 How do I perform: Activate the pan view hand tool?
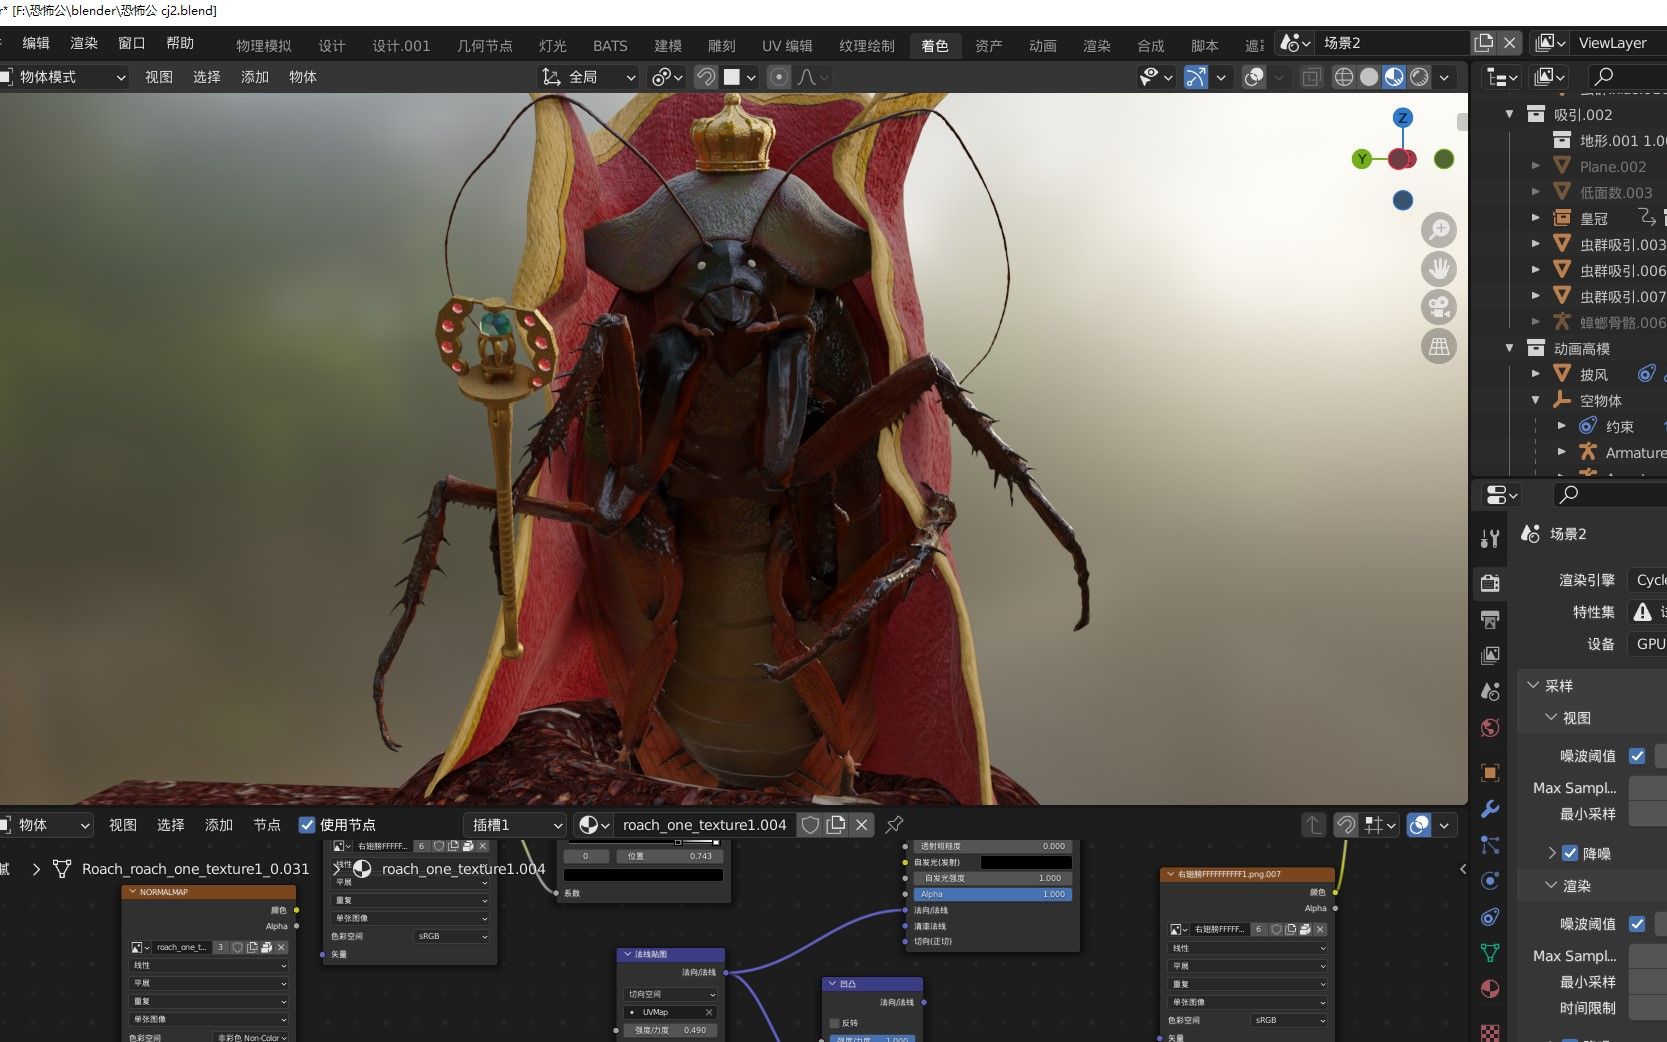1439,269
